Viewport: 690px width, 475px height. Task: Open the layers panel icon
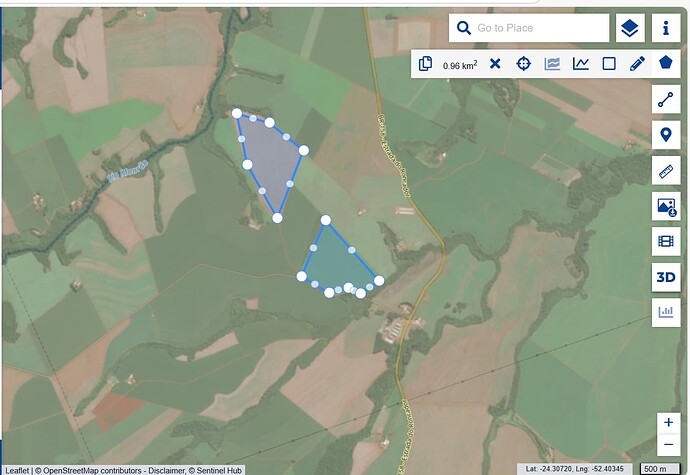[x=630, y=28]
